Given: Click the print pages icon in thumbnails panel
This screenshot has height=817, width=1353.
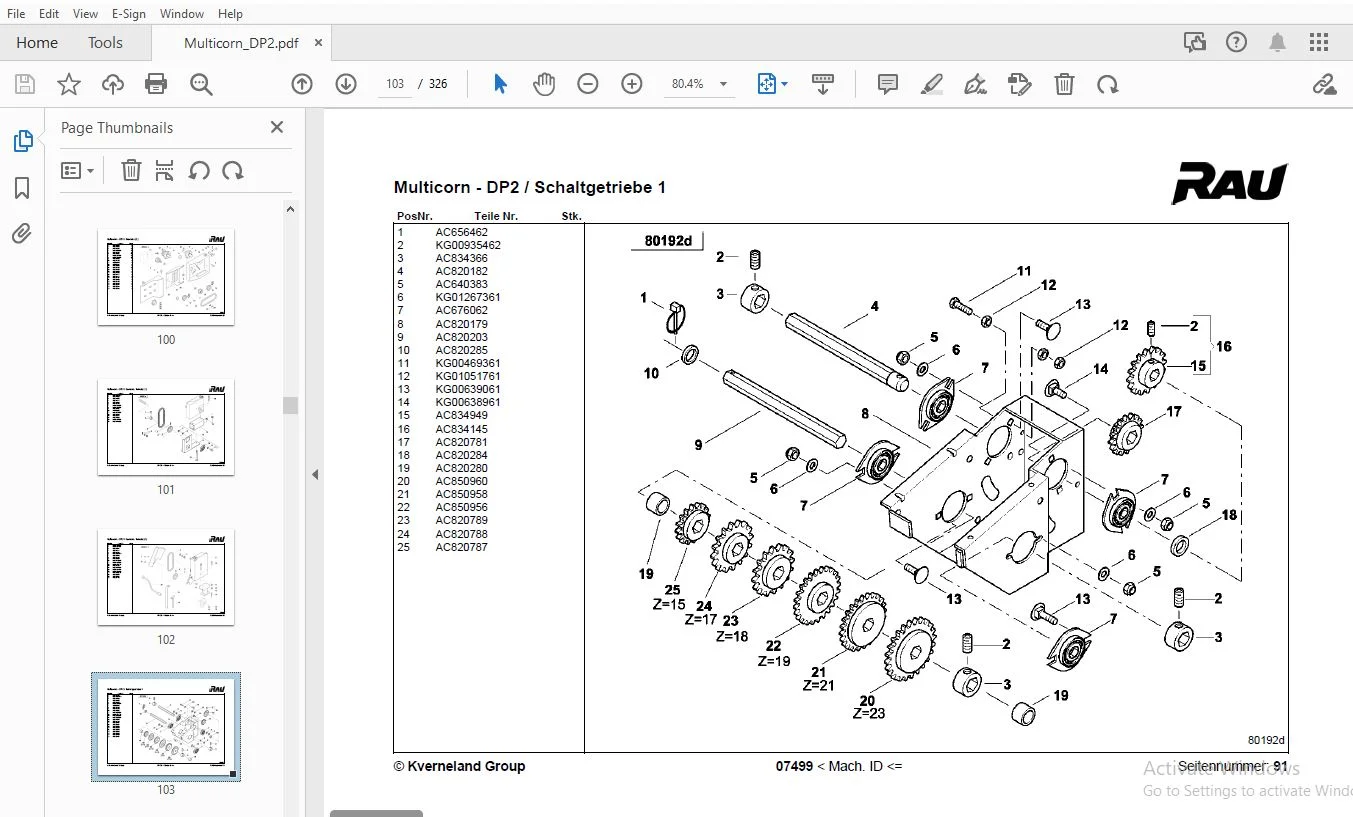Looking at the screenshot, I should tap(165, 170).
